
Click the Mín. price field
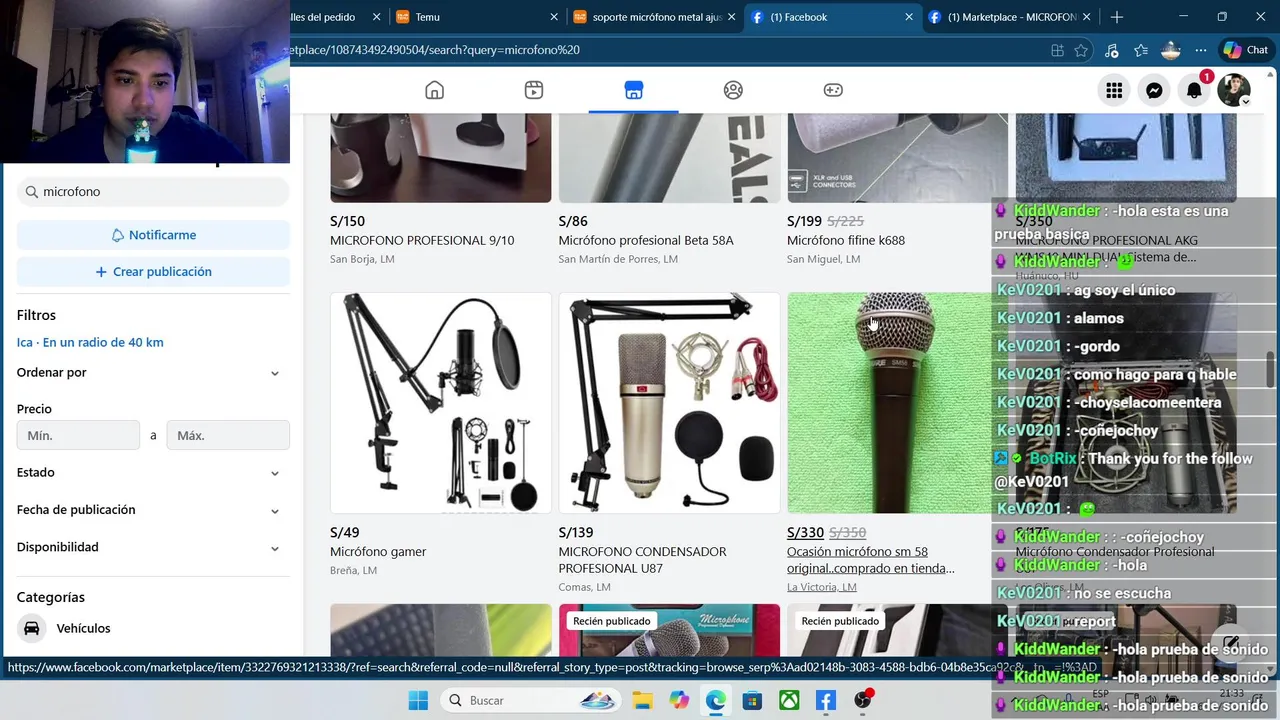coord(78,435)
